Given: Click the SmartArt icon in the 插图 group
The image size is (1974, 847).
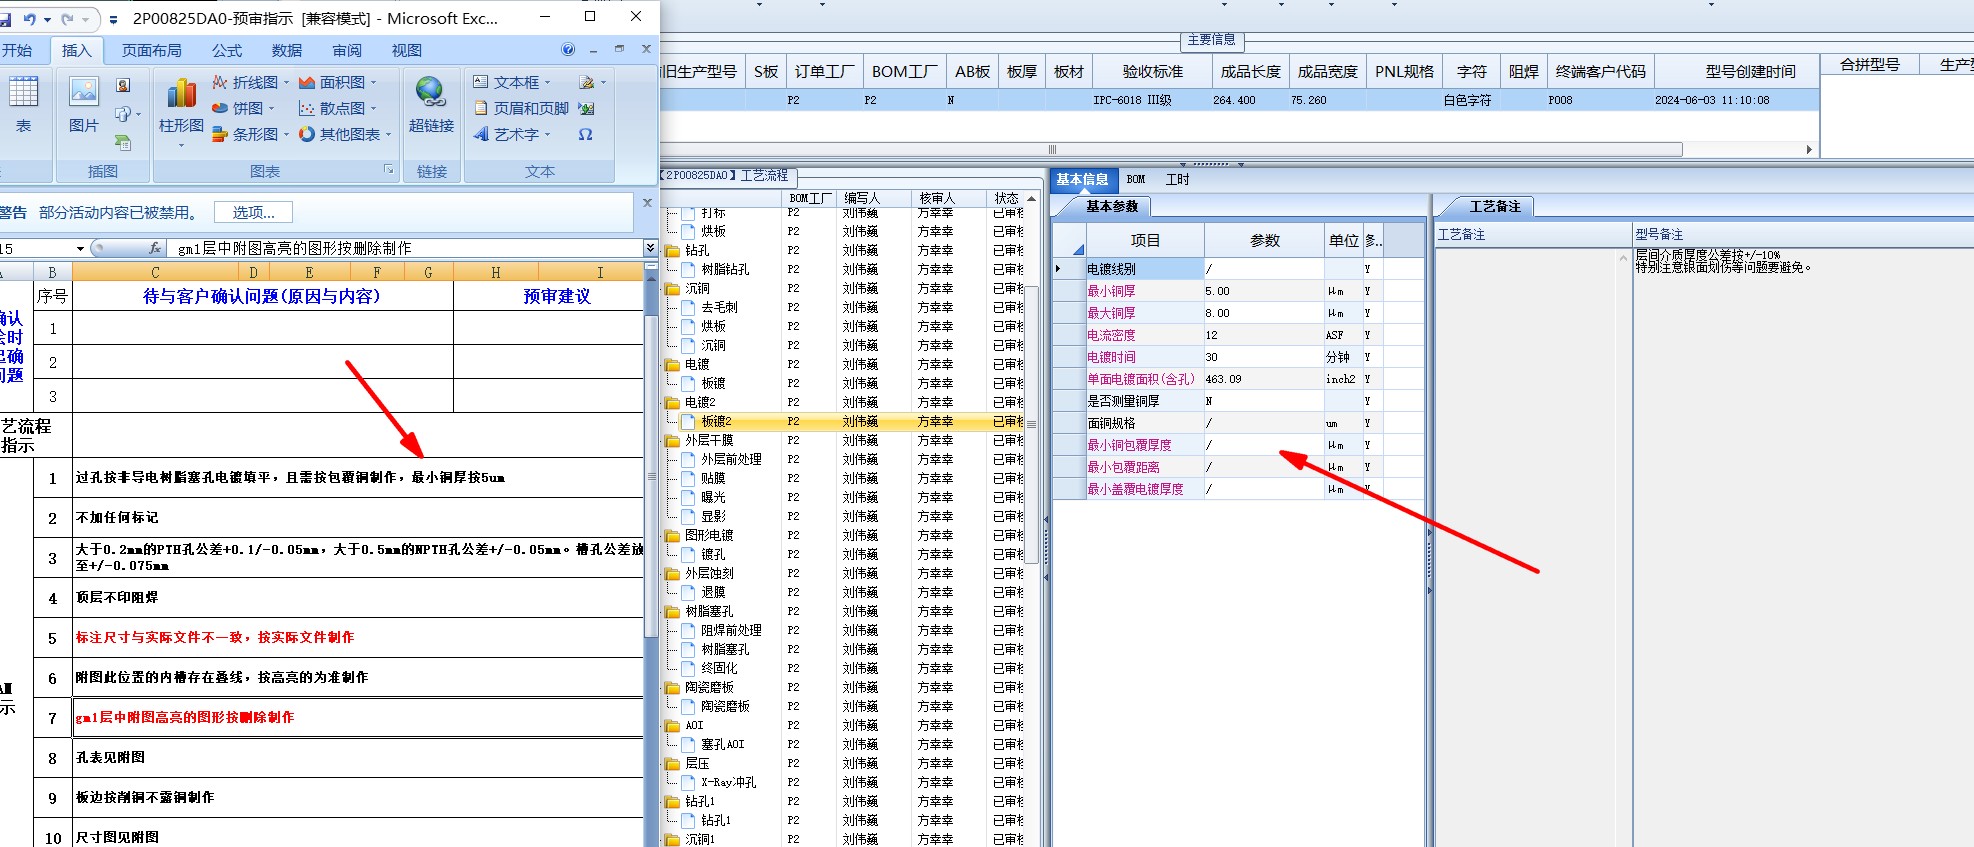Looking at the screenshot, I should pyautogui.click(x=123, y=143).
